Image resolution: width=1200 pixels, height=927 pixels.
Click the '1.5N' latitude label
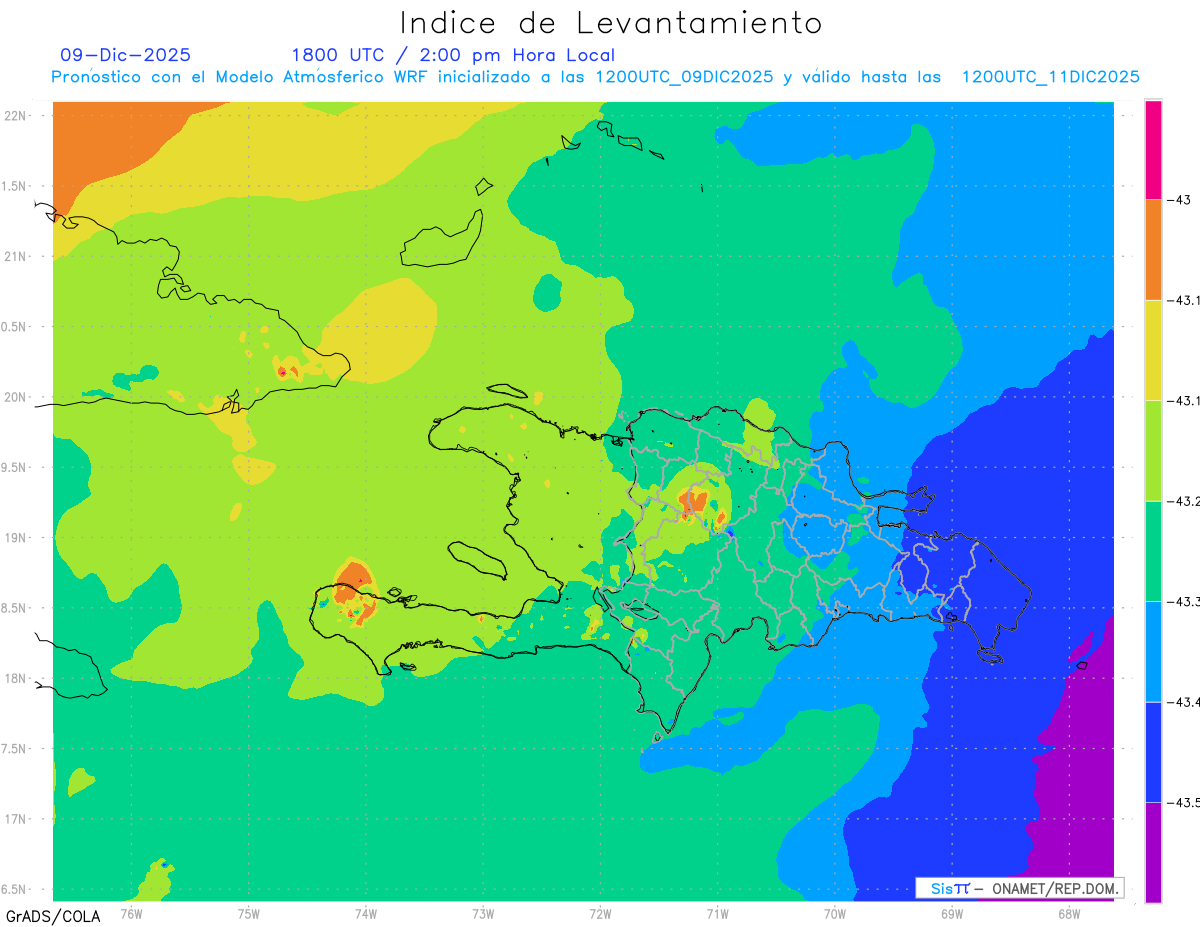pos(13,186)
